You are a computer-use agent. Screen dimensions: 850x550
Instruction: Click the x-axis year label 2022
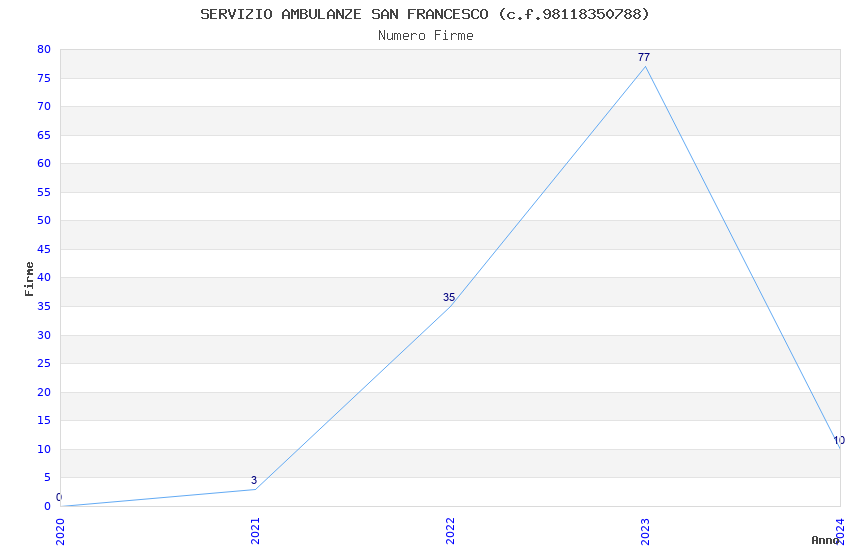[x=450, y=532]
